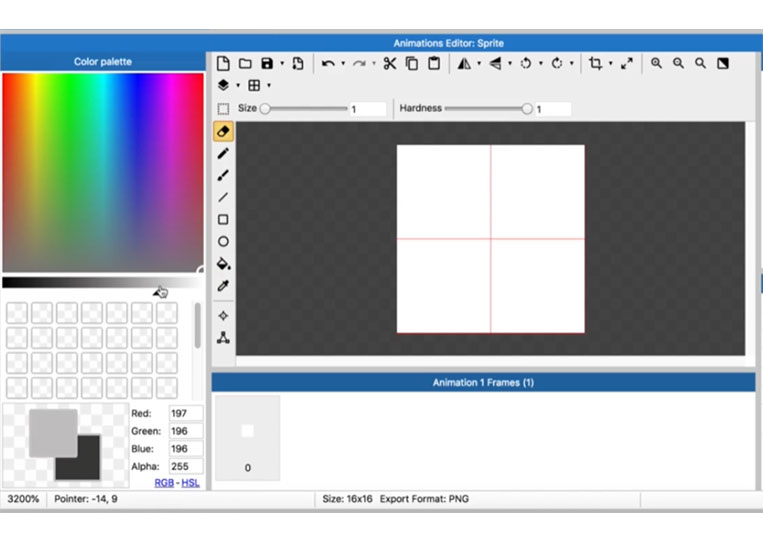The width and height of the screenshot is (763, 541).
Task: Flip the image horizontally
Action: click(x=464, y=63)
